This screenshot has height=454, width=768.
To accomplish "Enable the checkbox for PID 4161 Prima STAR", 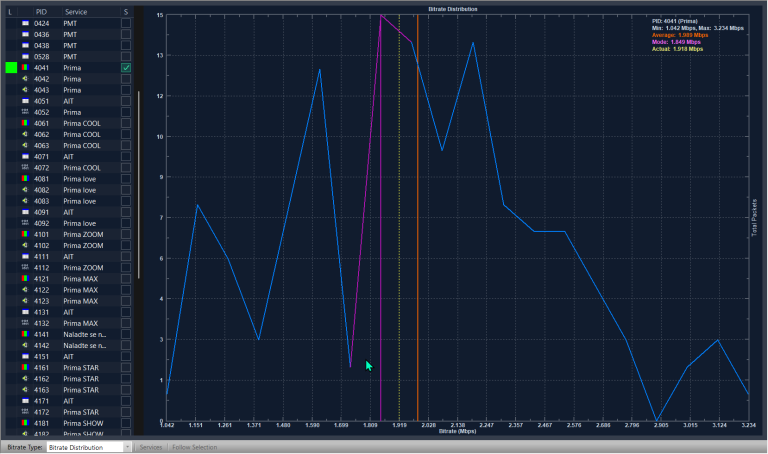I will [126, 367].
